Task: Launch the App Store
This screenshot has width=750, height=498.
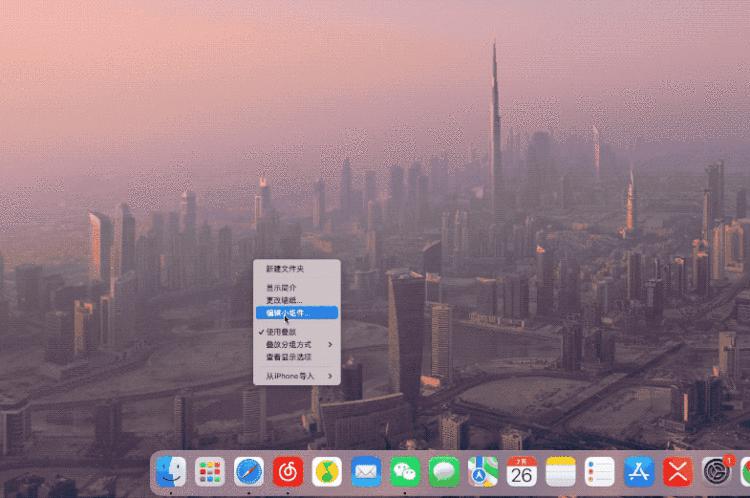Action: 639,472
